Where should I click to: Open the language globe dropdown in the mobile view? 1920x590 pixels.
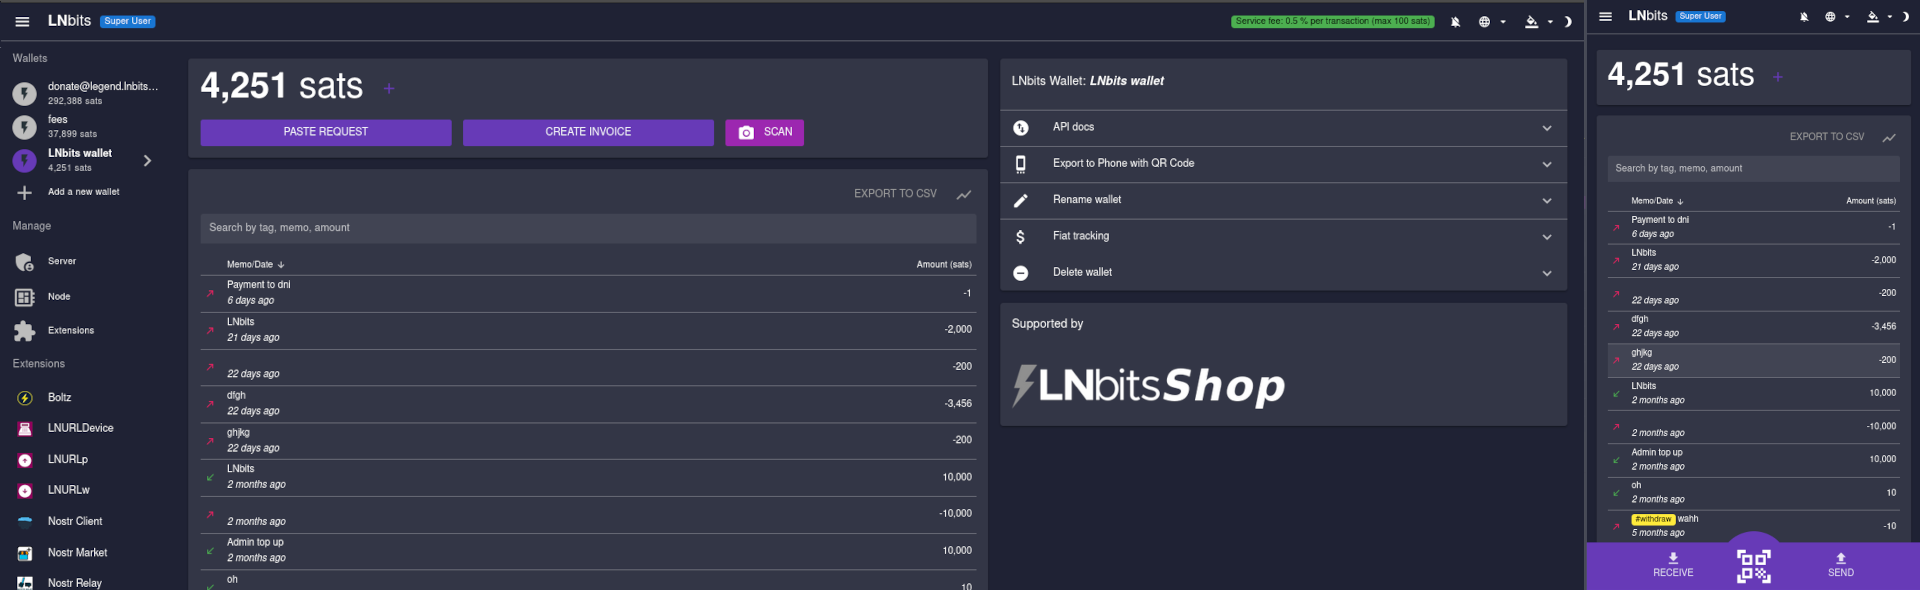click(1836, 17)
